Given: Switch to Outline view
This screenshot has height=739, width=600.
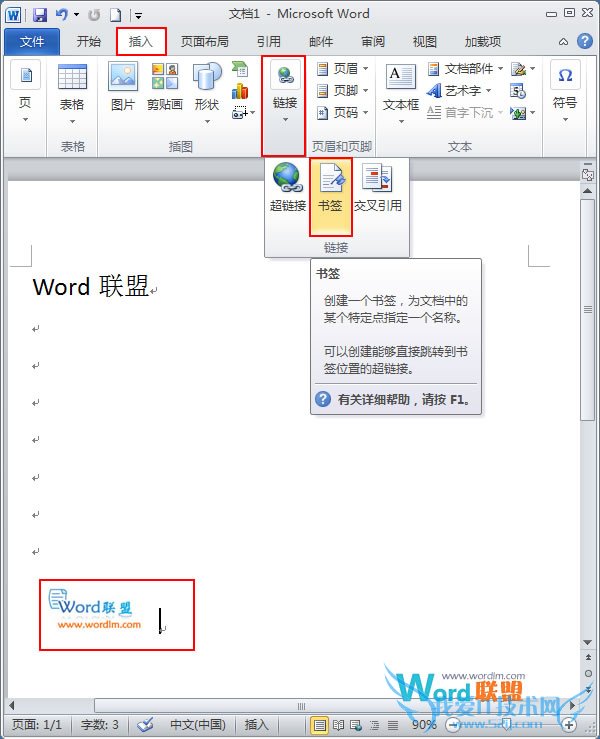Looking at the screenshot, I should (x=374, y=725).
